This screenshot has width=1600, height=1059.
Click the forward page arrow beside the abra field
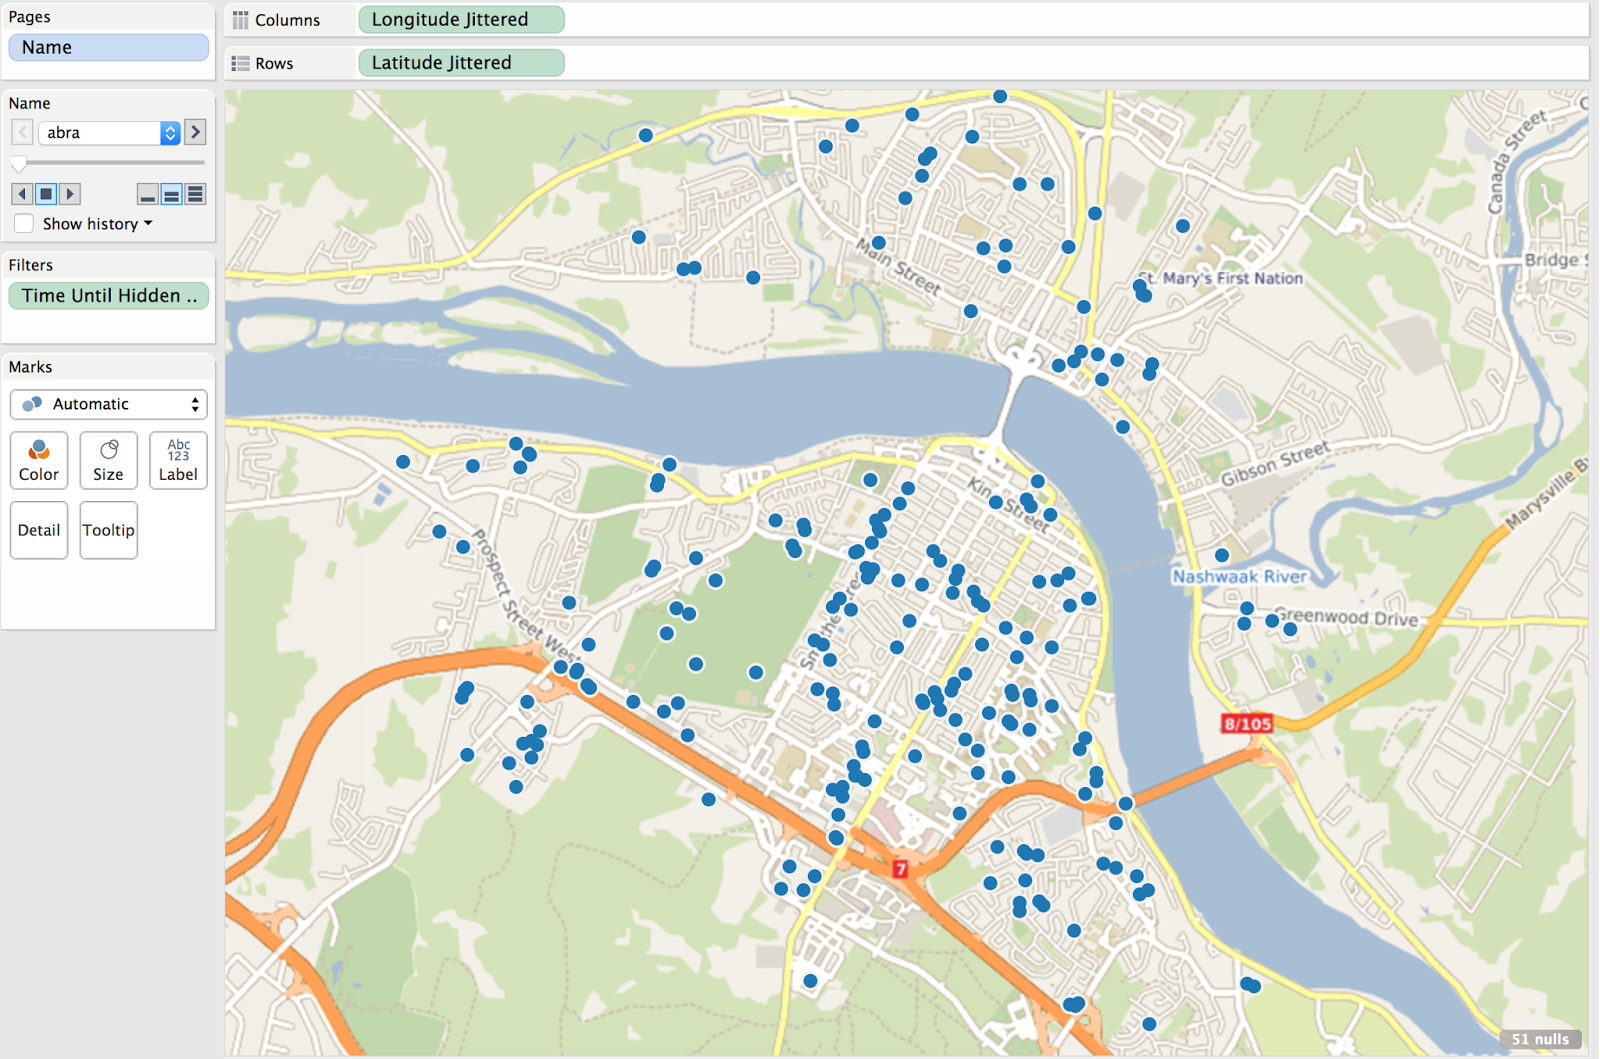pyautogui.click(x=195, y=132)
